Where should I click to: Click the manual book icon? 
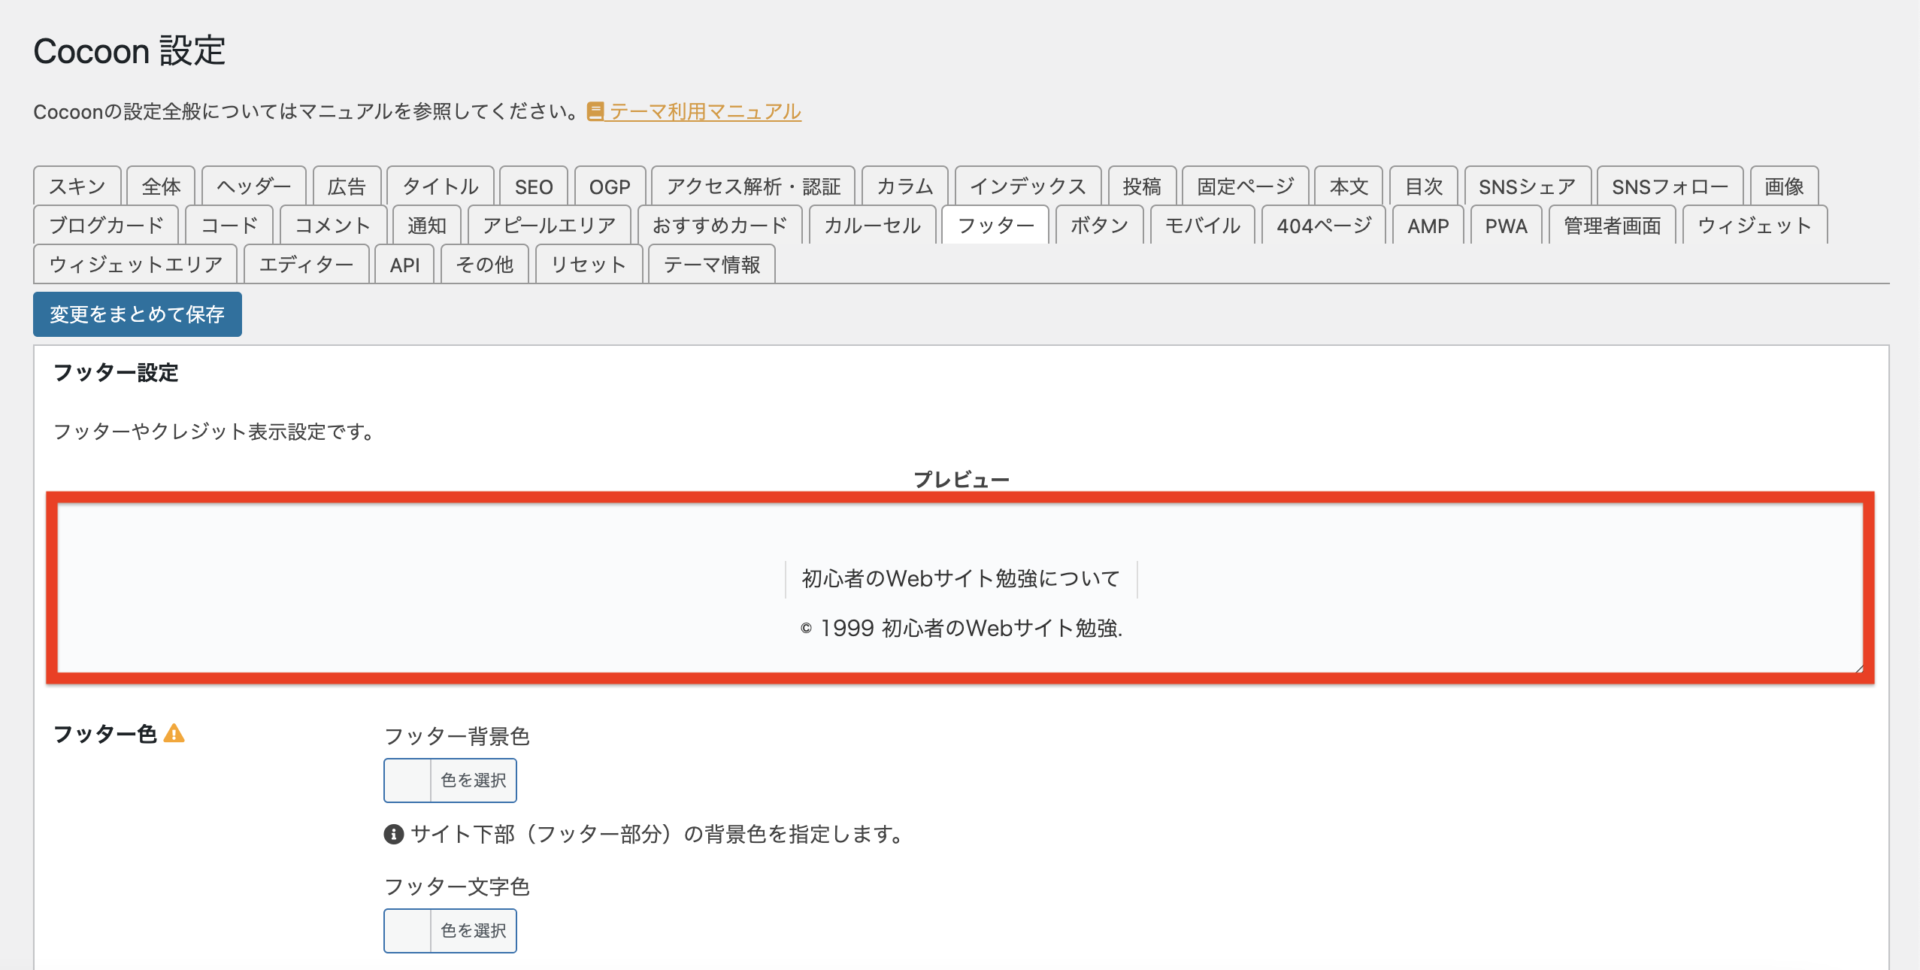pyautogui.click(x=595, y=111)
